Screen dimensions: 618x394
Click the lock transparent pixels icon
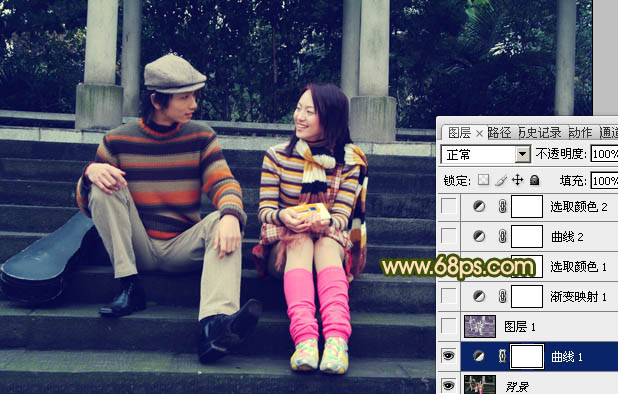coord(483,180)
